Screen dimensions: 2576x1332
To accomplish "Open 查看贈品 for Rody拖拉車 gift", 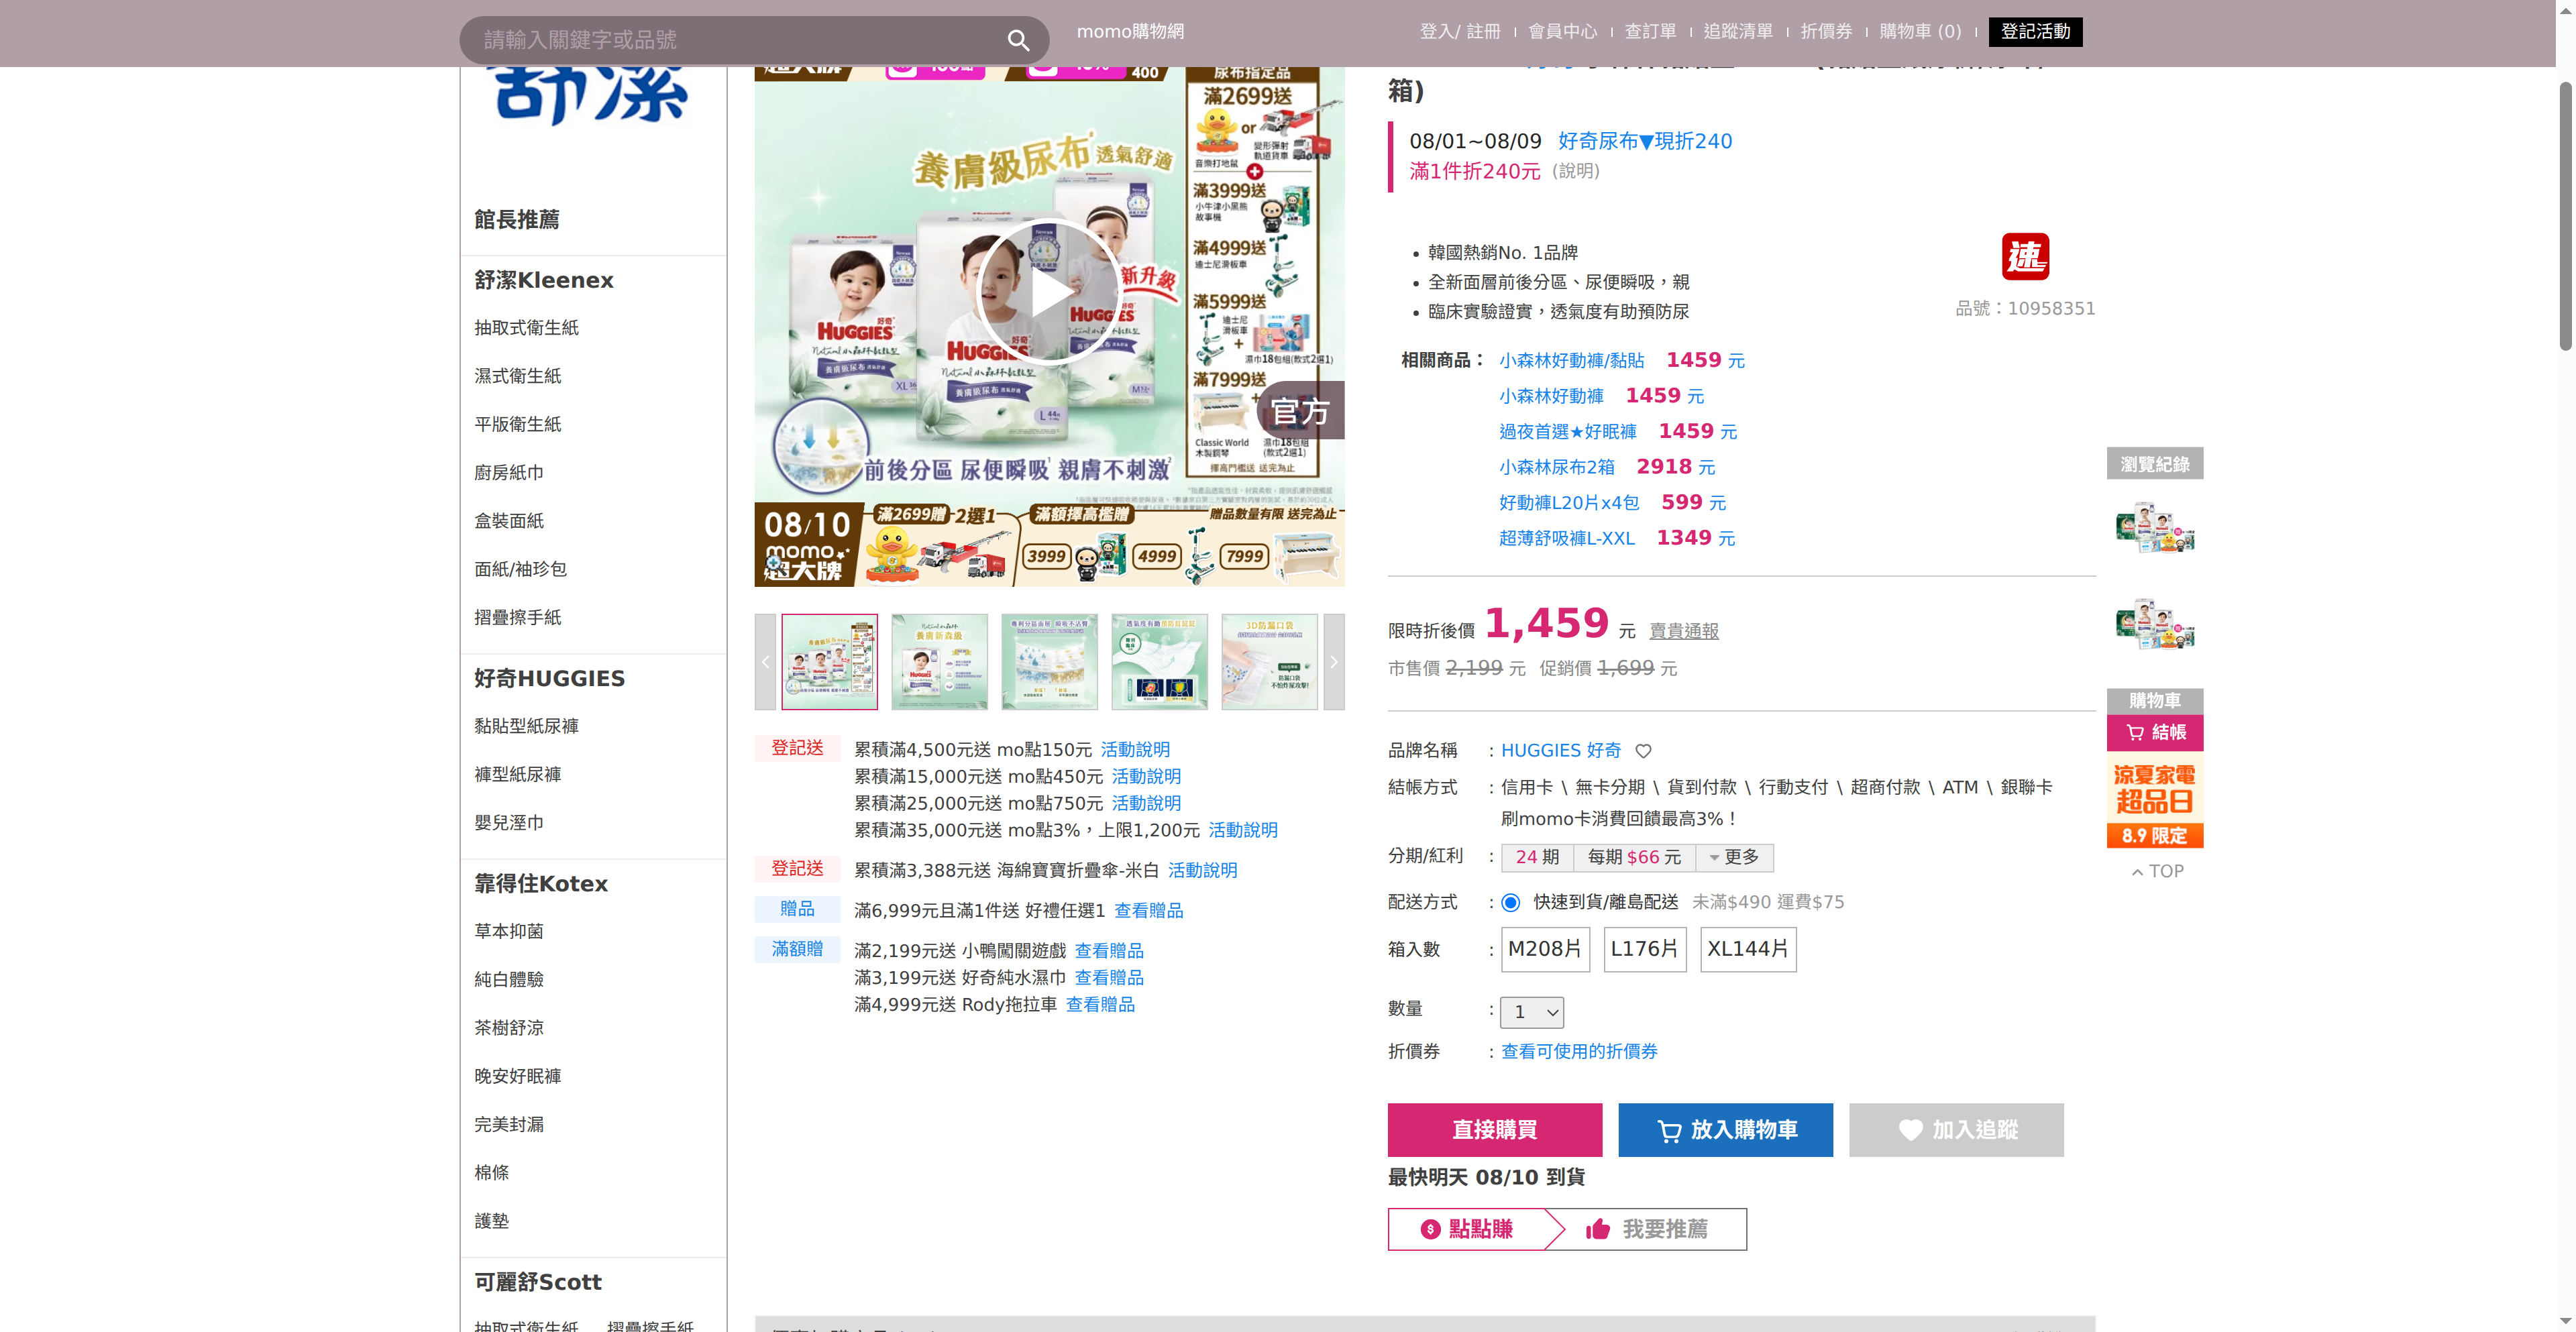I will [x=1100, y=1004].
